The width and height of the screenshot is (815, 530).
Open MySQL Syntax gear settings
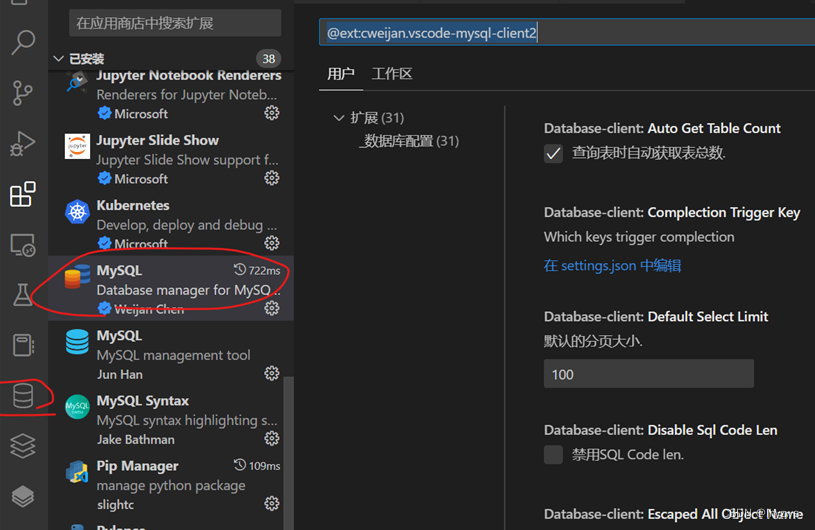(x=272, y=439)
